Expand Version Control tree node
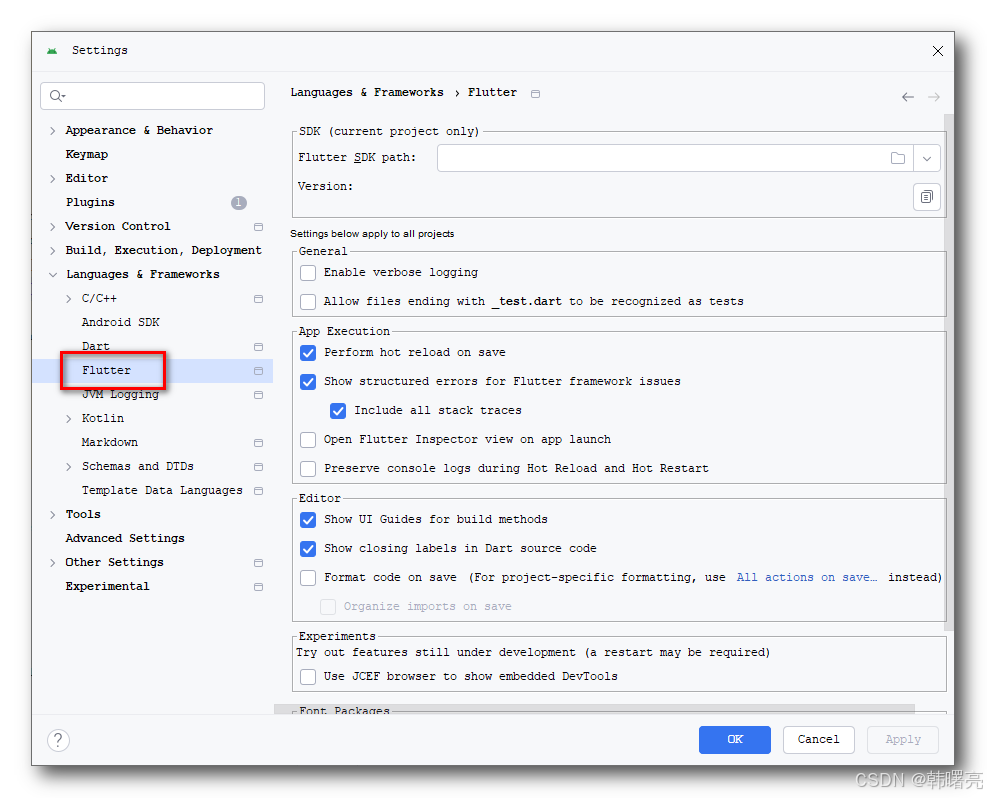Viewport: 987px width, 798px height. tap(52, 227)
